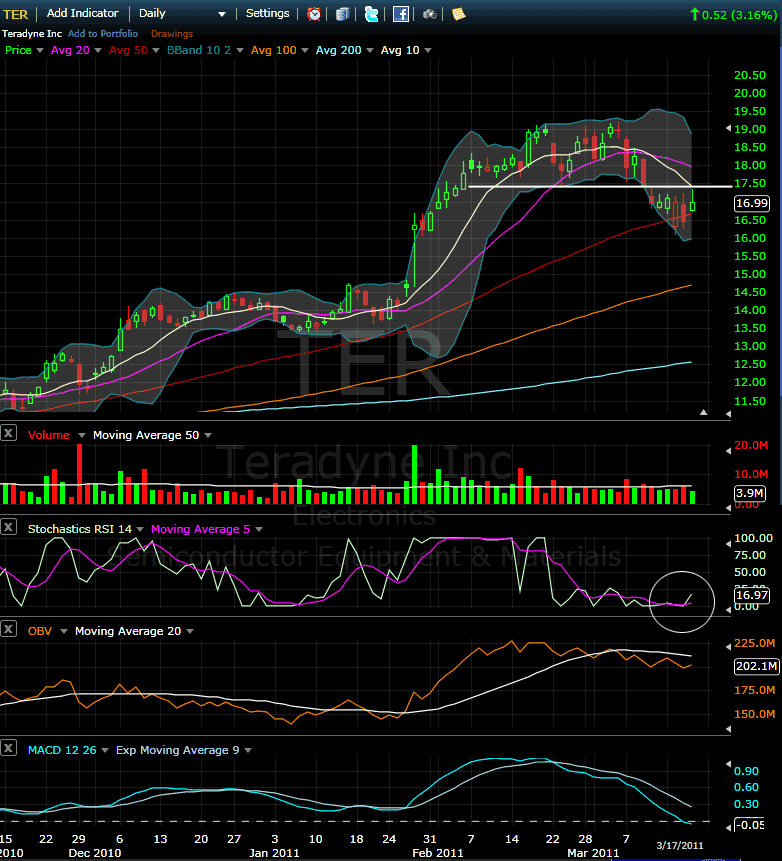
Task: Click the TER ticker symbol field
Action: 15,14
